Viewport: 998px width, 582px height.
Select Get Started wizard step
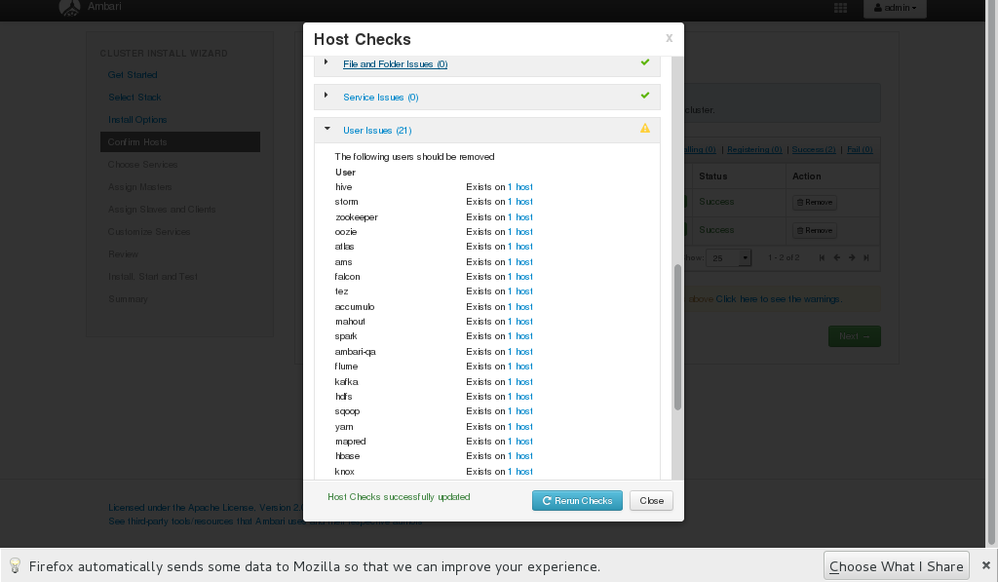coord(132,75)
